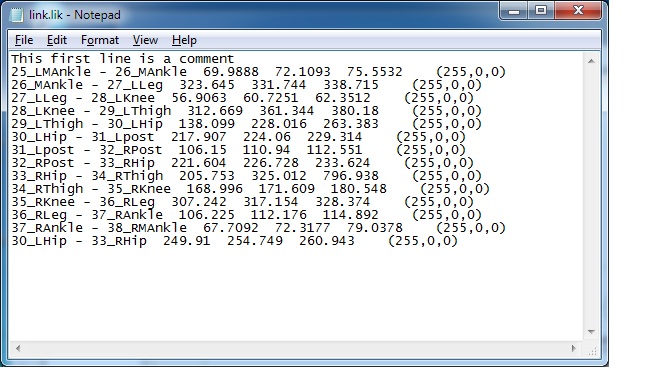Click the value 224.06
The image size is (652, 384).
(x=267, y=136)
